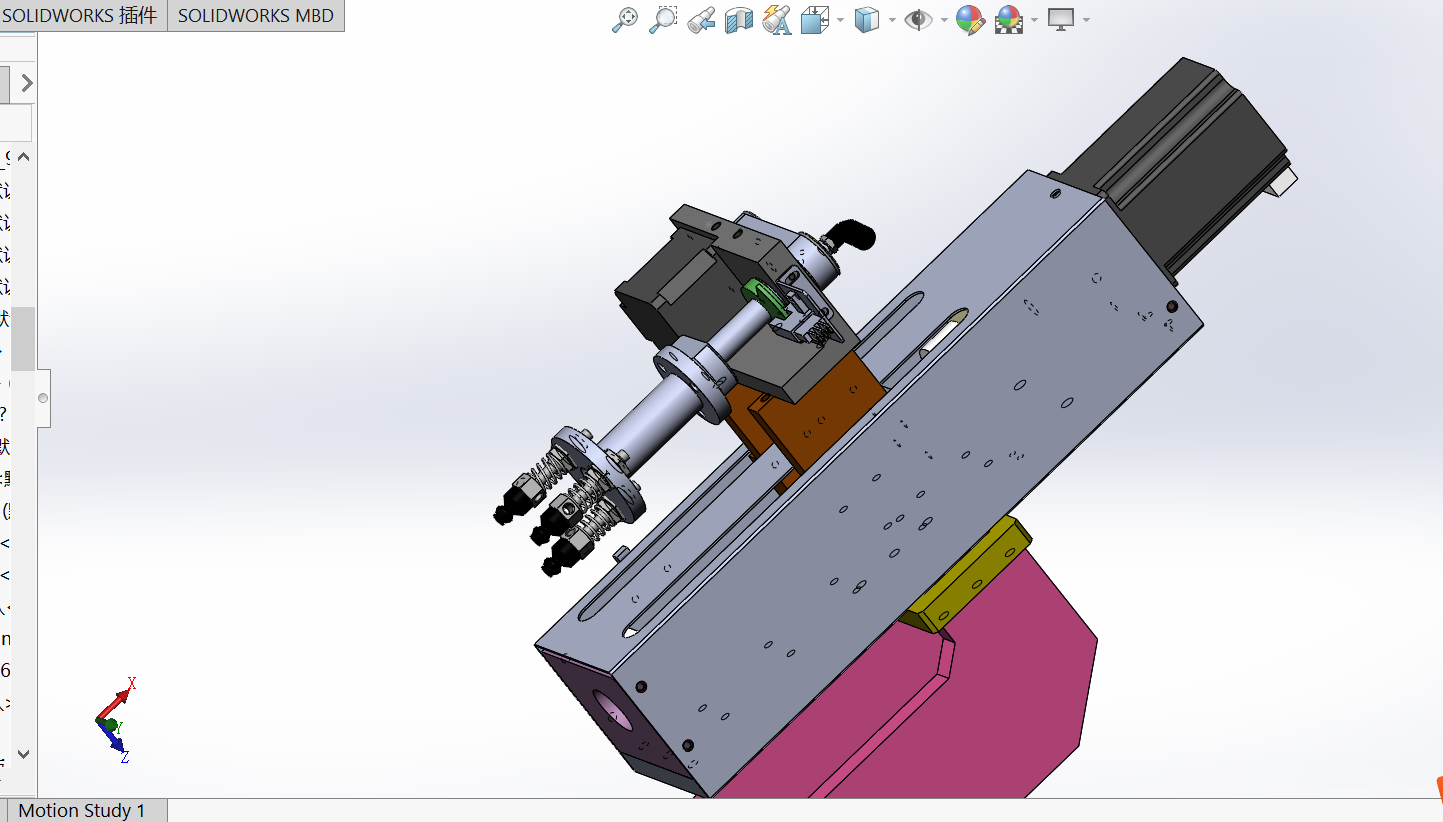Viewport: 1443px width, 822px height.
Task: Click the Apply Scene icon
Action: click(x=1008, y=20)
